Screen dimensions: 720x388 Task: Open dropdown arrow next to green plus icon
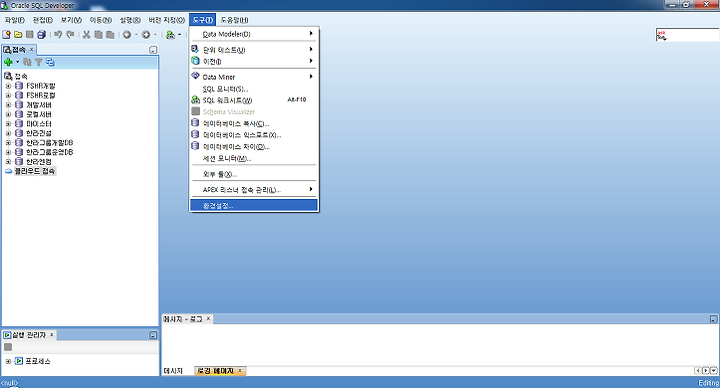point(17,62)
